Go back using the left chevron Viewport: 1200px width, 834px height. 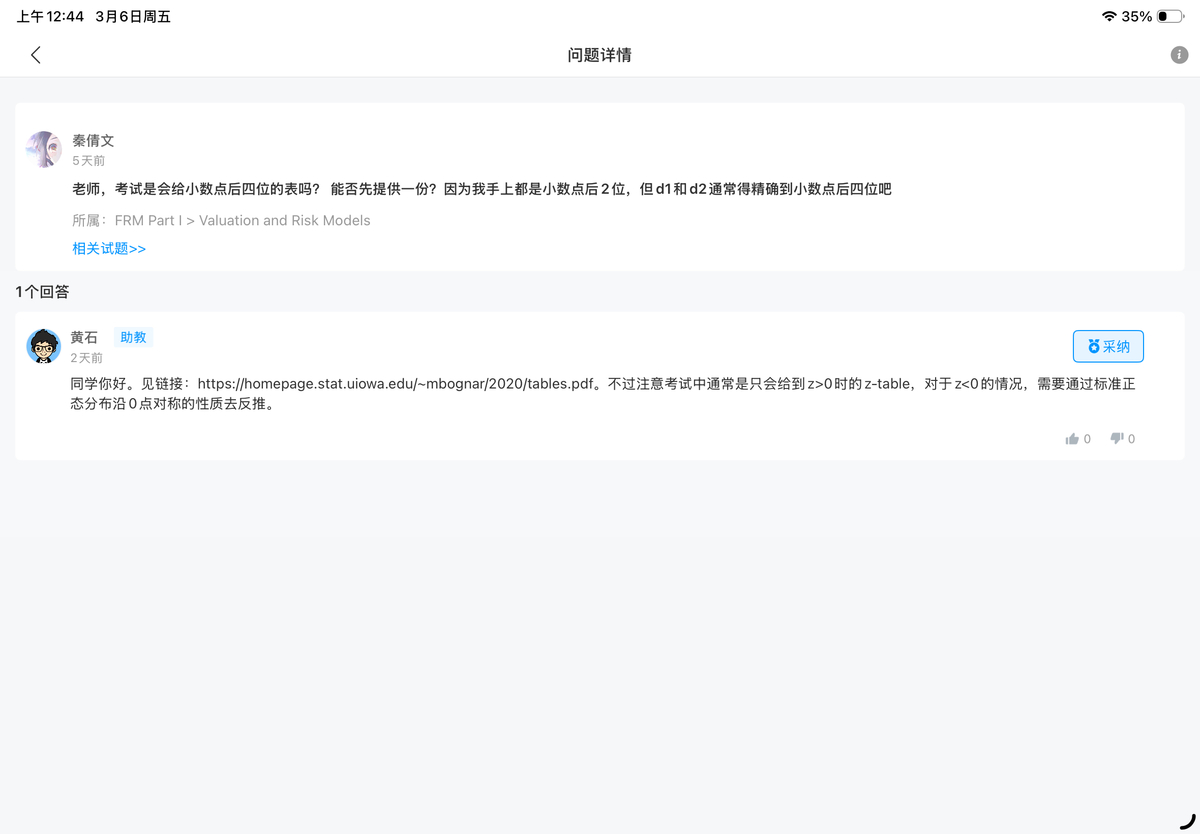36,55
